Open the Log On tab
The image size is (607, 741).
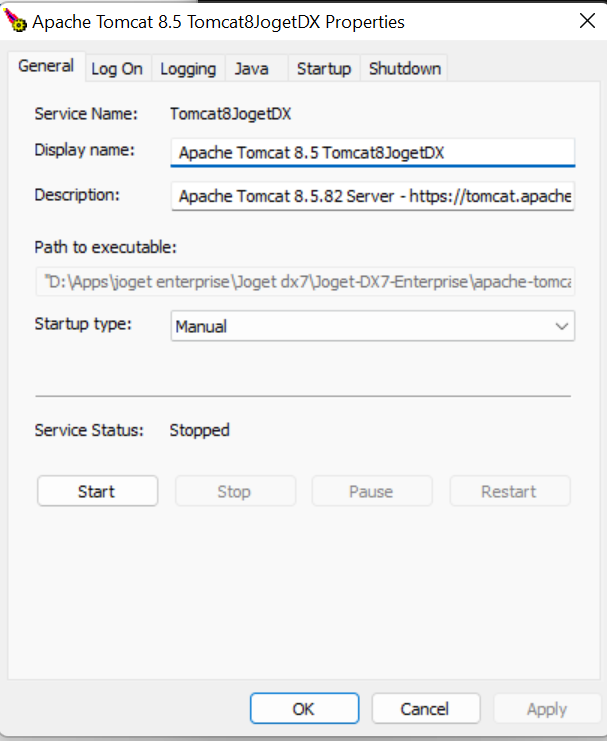point(117,68)
